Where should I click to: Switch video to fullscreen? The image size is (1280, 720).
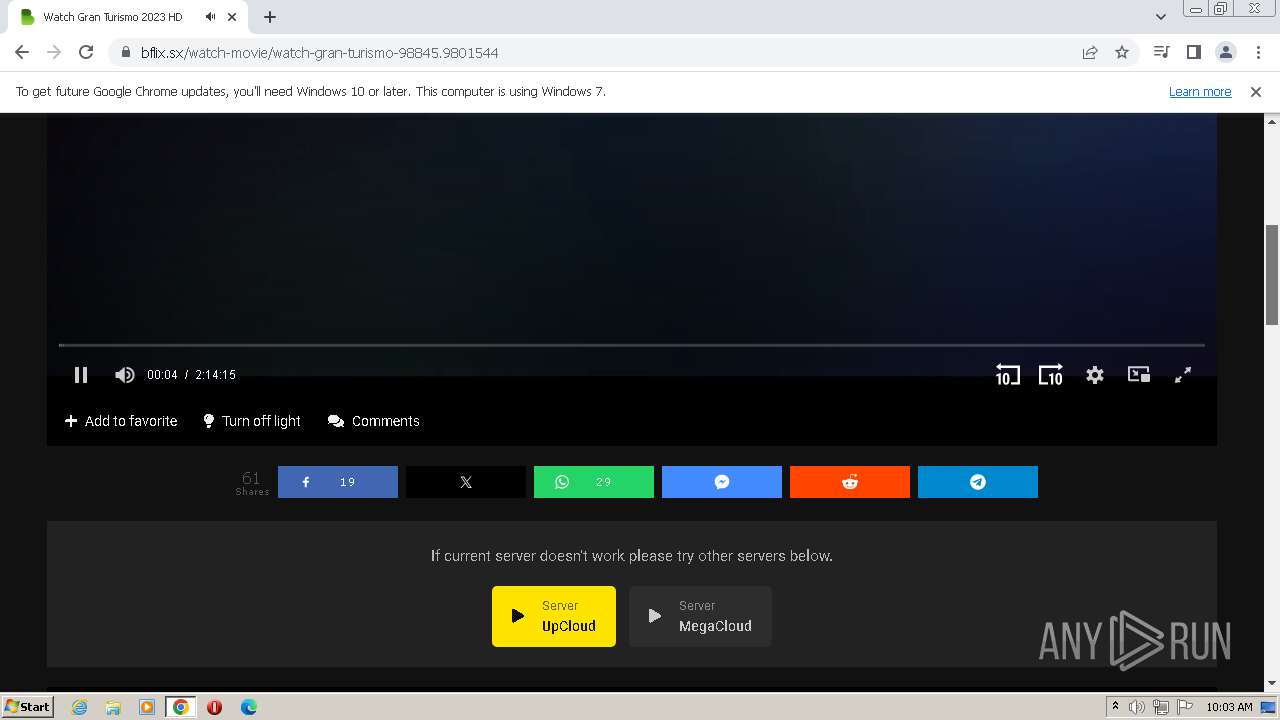(1183, 375)
